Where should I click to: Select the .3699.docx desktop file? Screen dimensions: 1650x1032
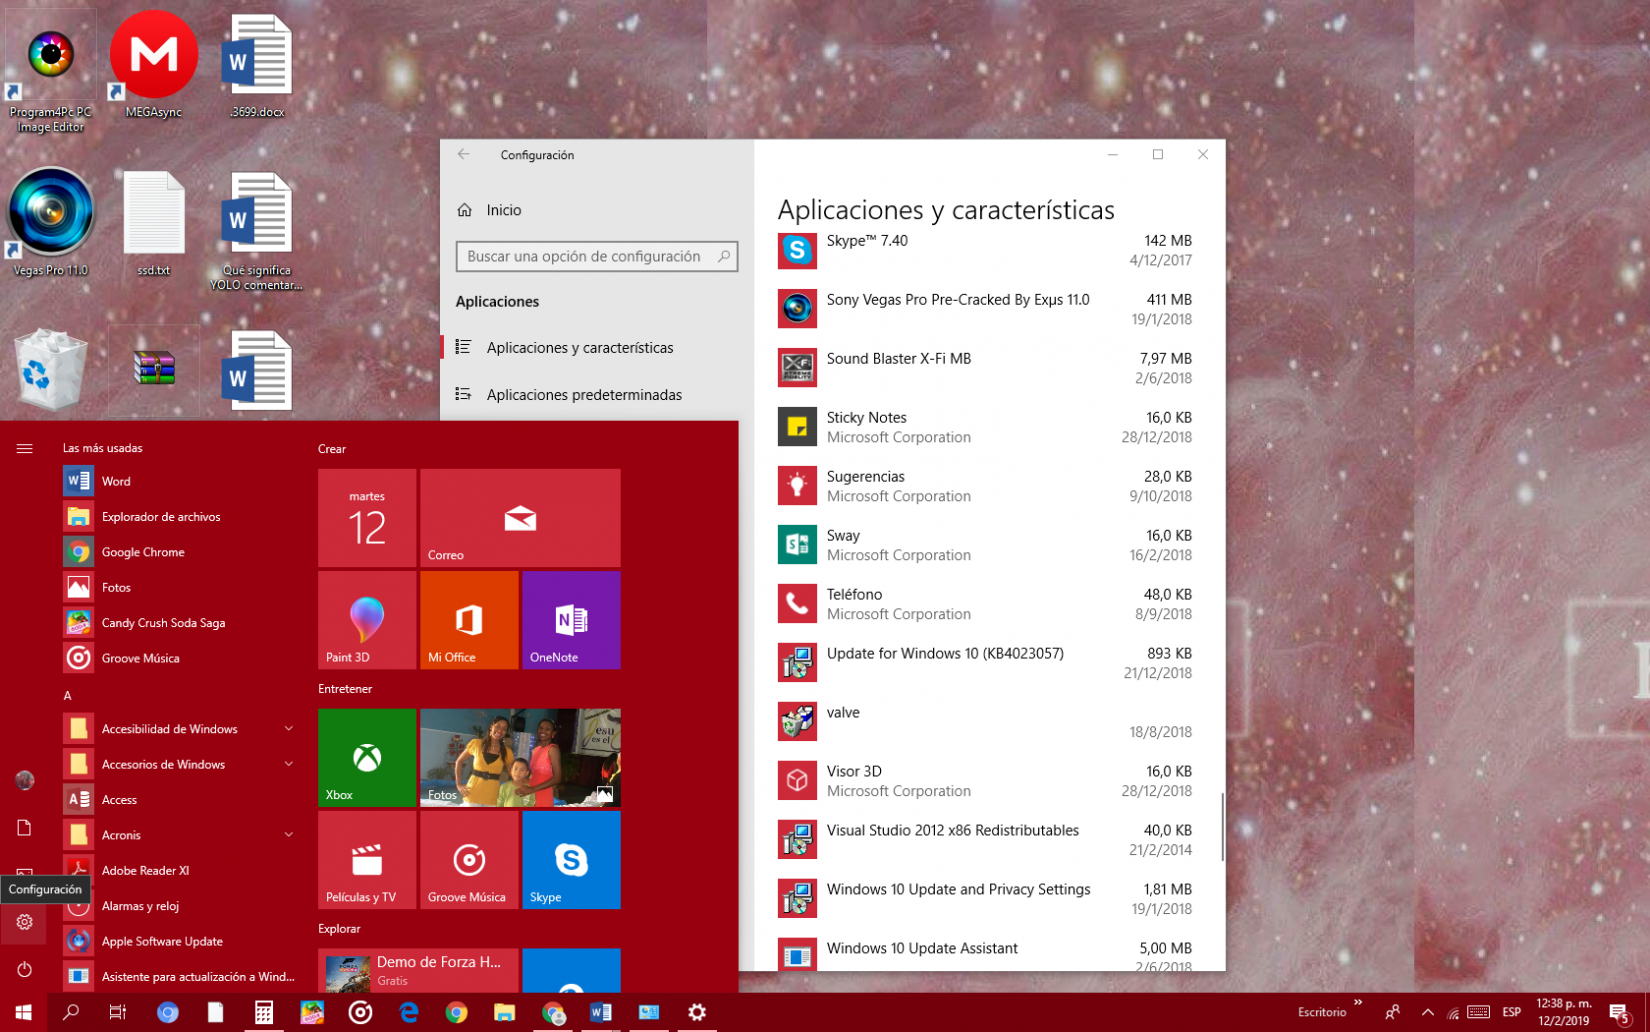click(257, 65)
